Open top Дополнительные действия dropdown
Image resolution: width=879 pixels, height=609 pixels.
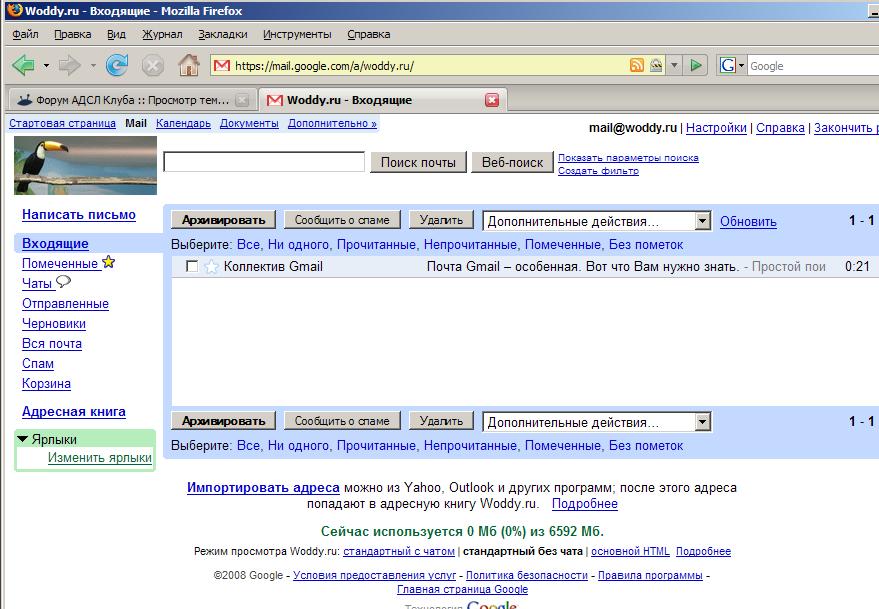coord(597,222)
